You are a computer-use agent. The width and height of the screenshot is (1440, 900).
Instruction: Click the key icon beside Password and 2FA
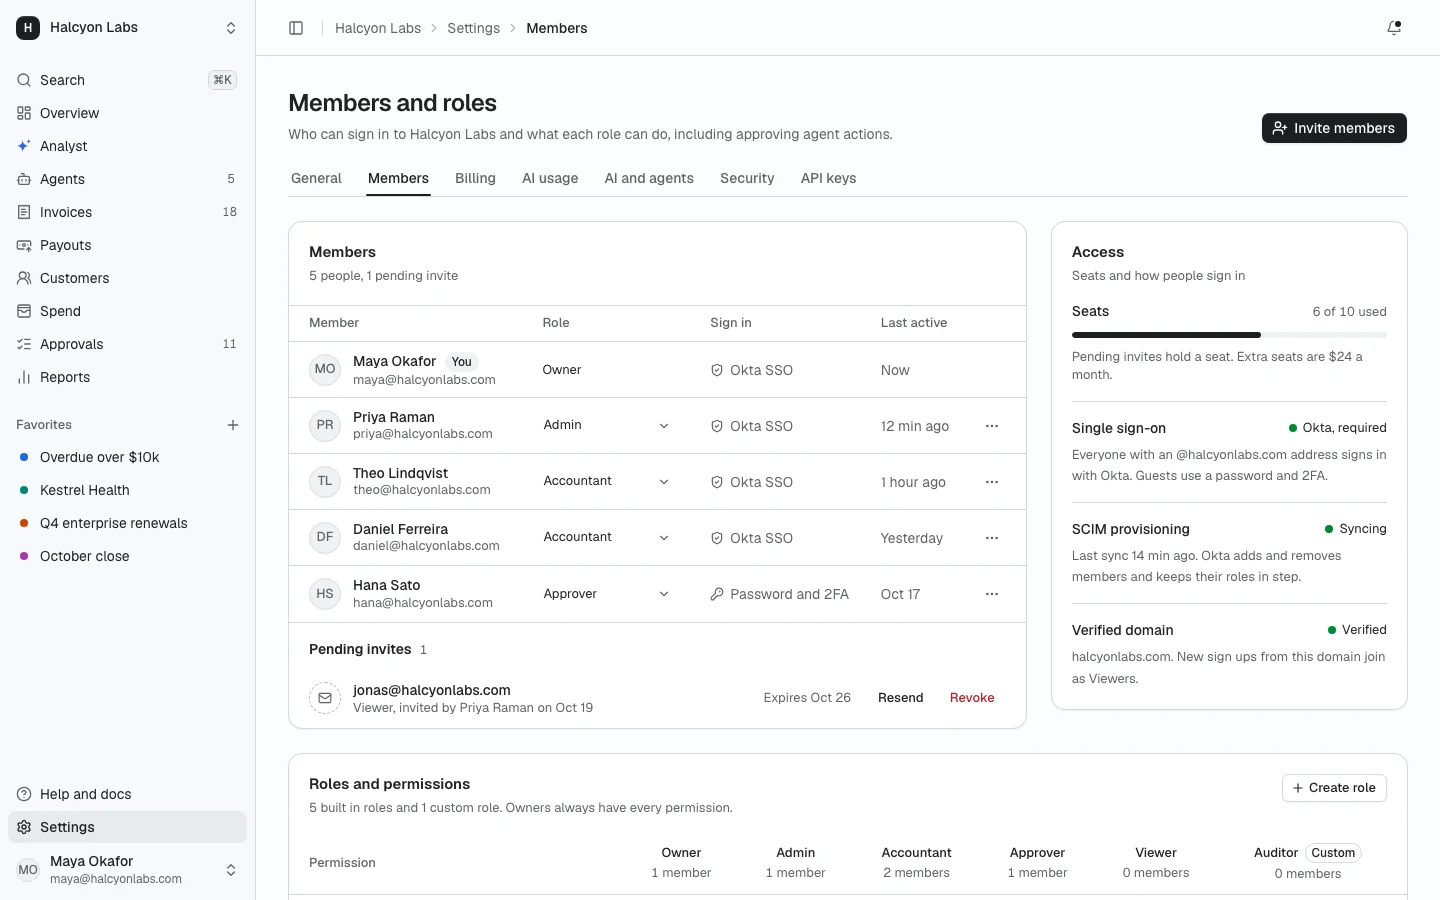(x=717, y=594)
